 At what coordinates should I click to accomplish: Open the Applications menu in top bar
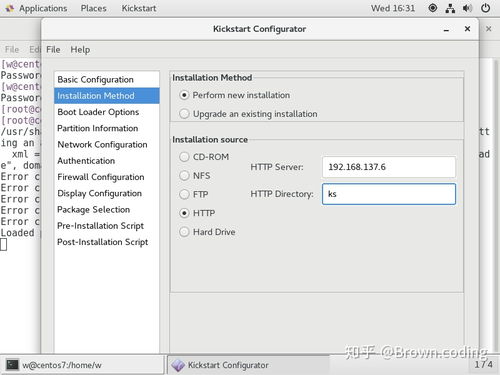pyautogui.click(x=37, y=8)
